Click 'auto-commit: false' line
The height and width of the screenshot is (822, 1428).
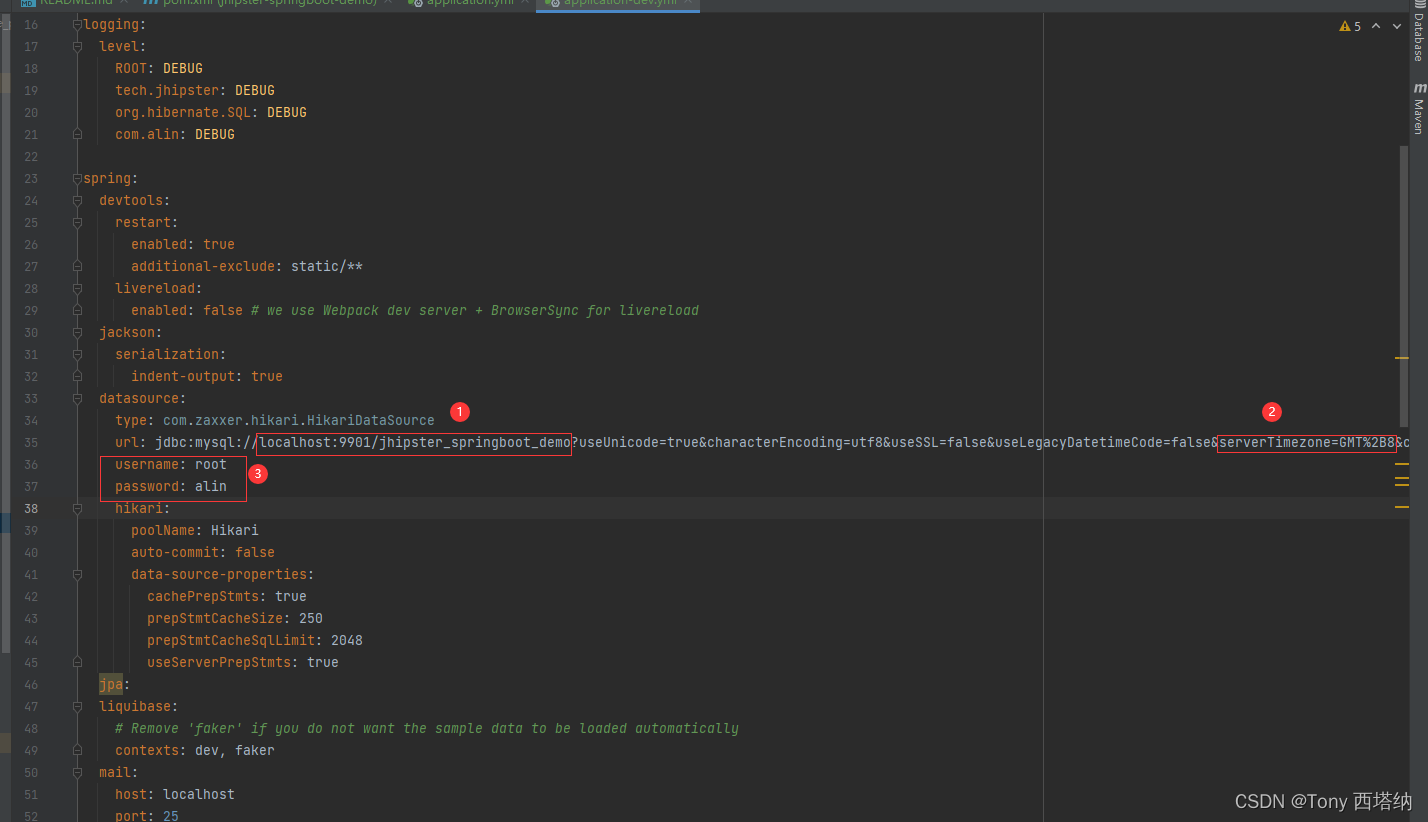tap(203, 553)
